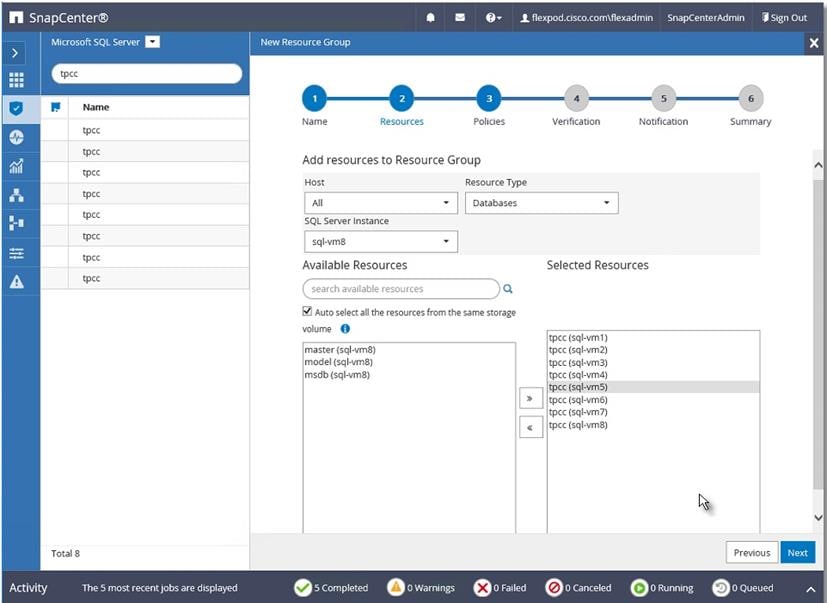The width and height of the screenshot is (827, 603).
Task: Select tpcc (sql-vm5) in Selected Resources
Action: pos(653,387)
